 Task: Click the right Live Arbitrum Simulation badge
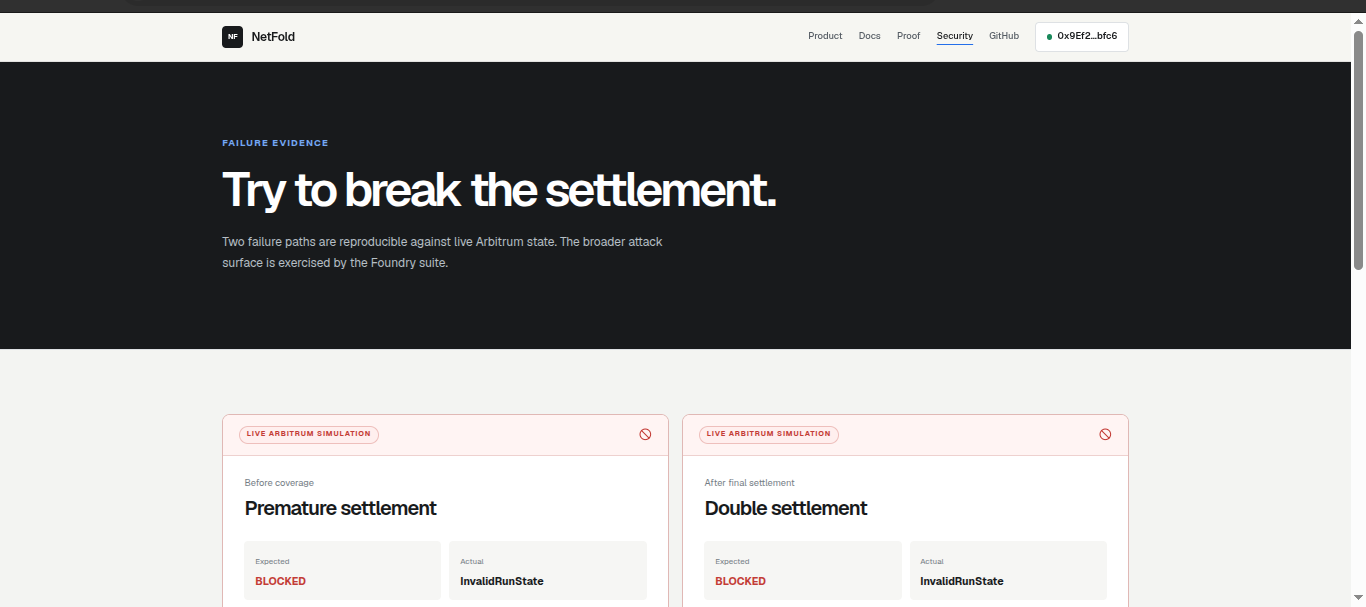click(769, 434)
